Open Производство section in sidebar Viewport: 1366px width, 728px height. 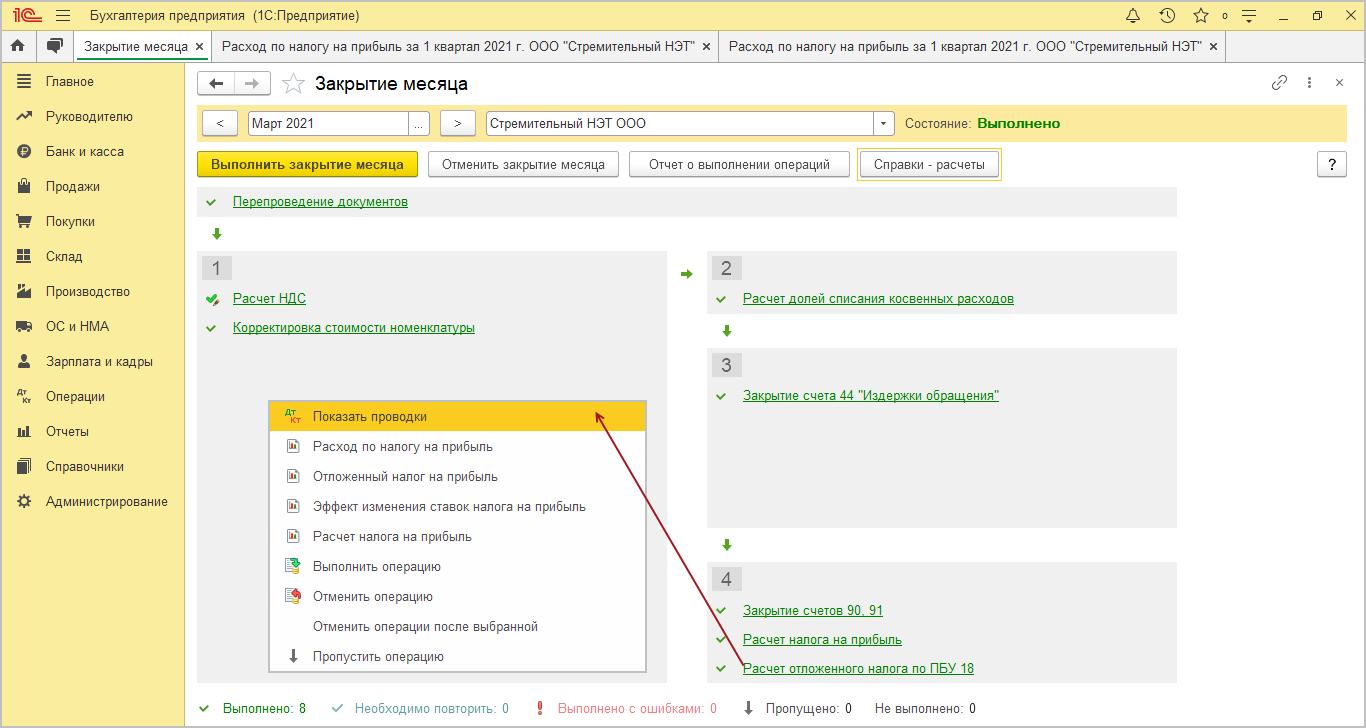click(x=88, y=291)
